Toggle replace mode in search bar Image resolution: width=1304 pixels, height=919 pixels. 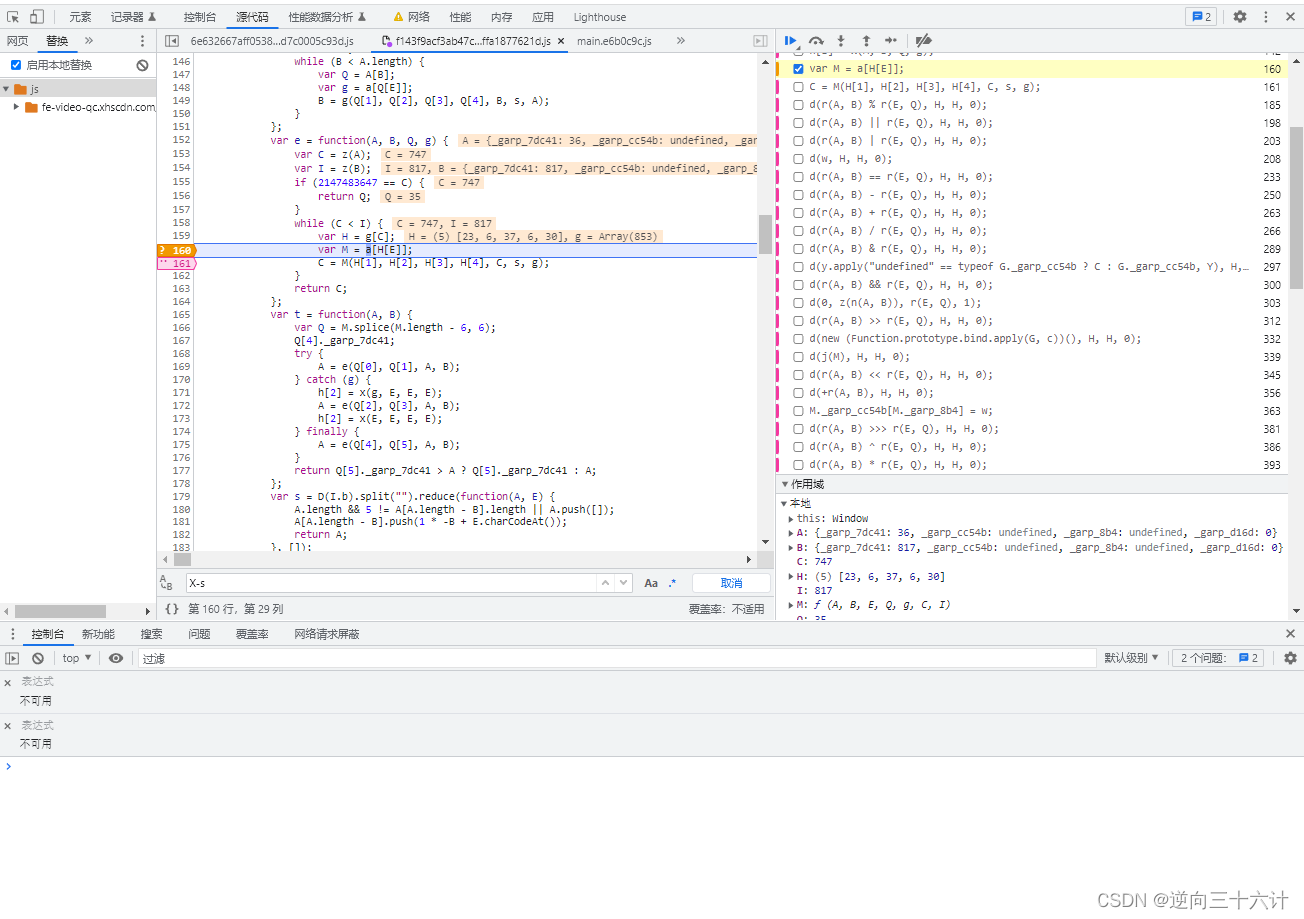pyautogui.click(x=167, y=583)
